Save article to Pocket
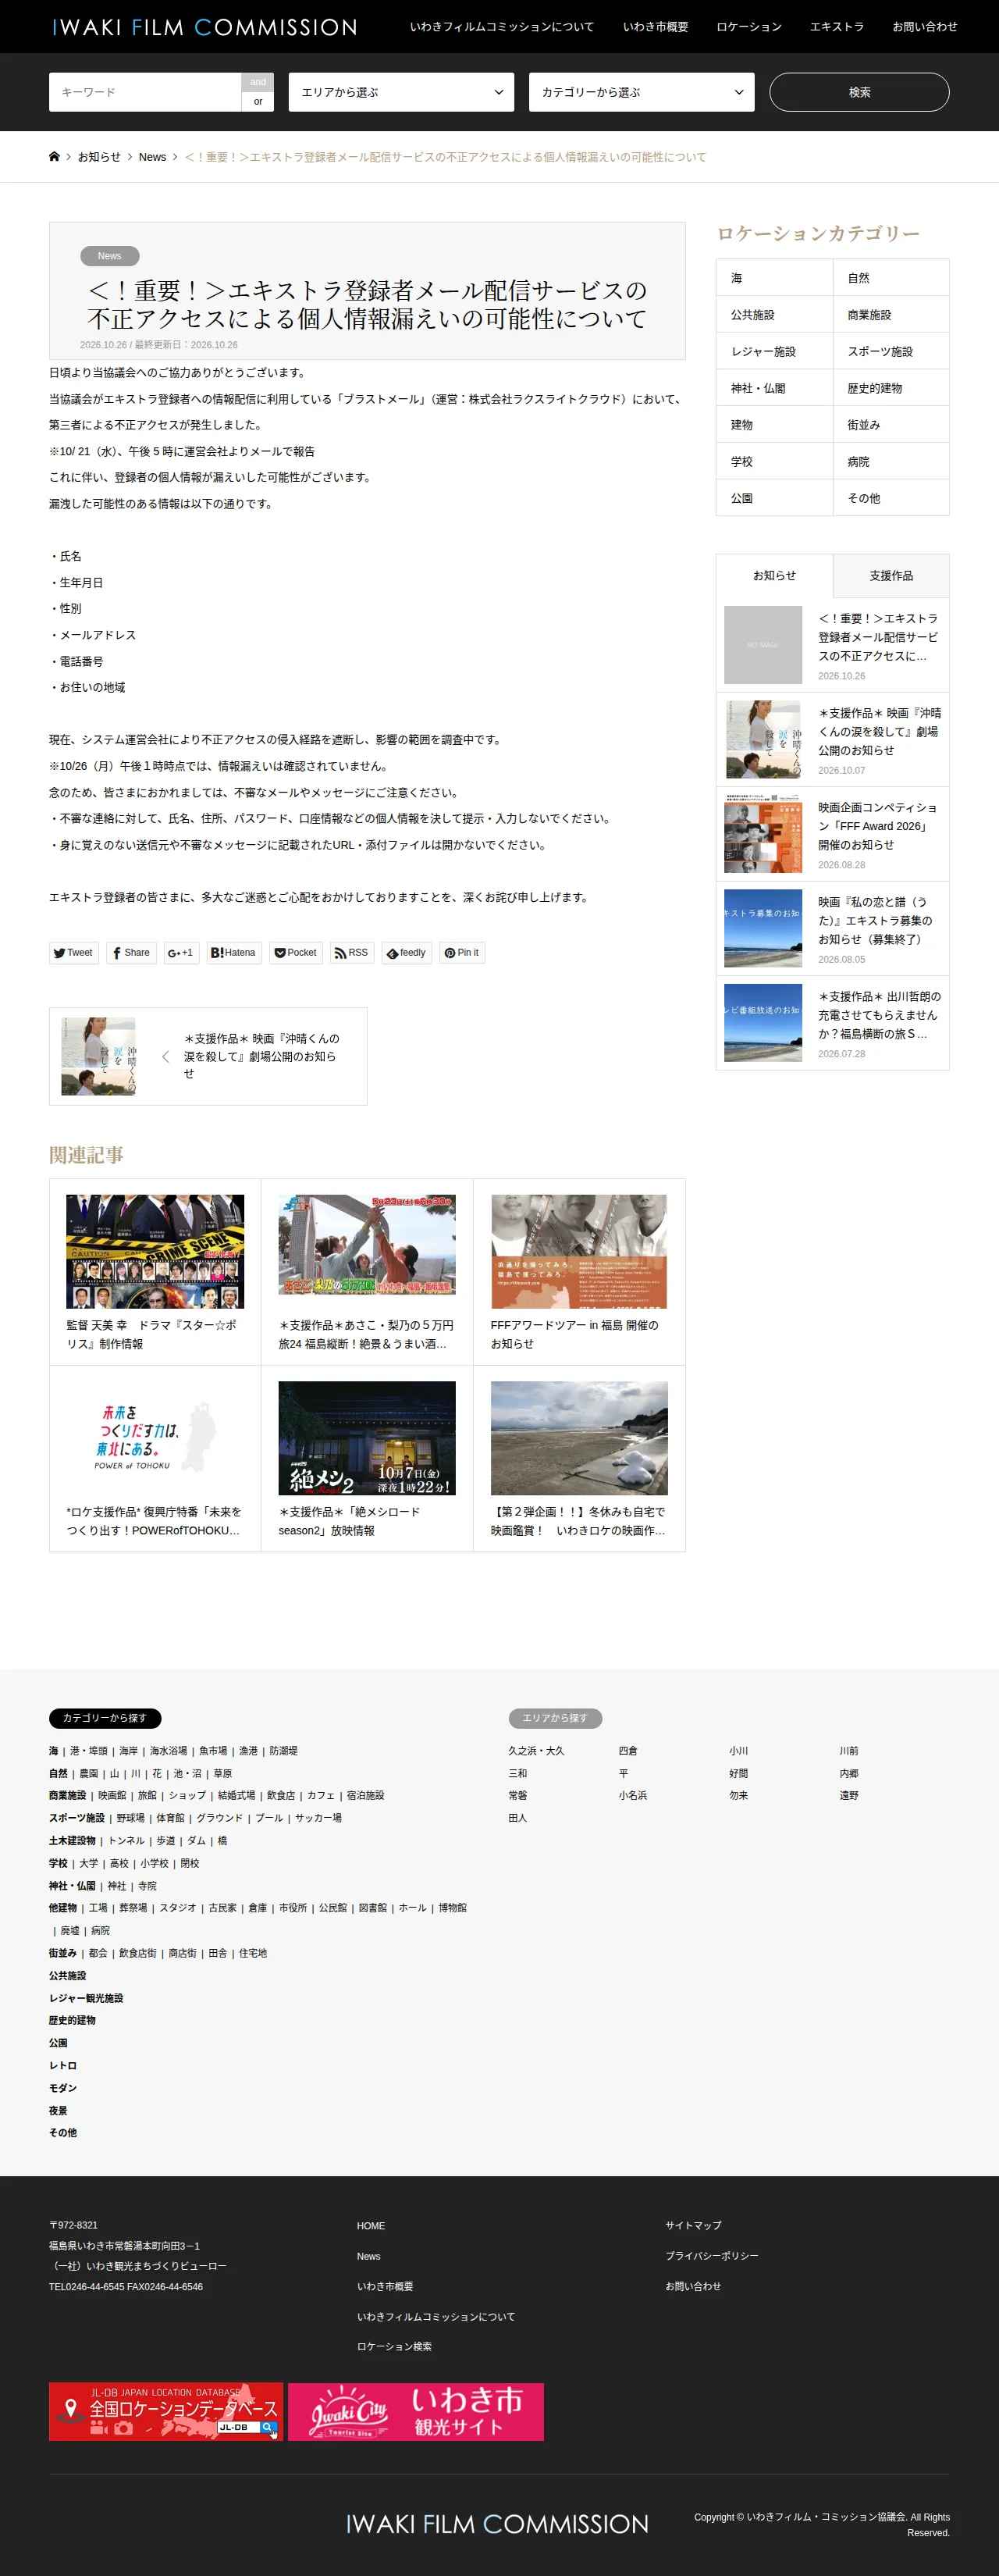 [x=296, y=953]
